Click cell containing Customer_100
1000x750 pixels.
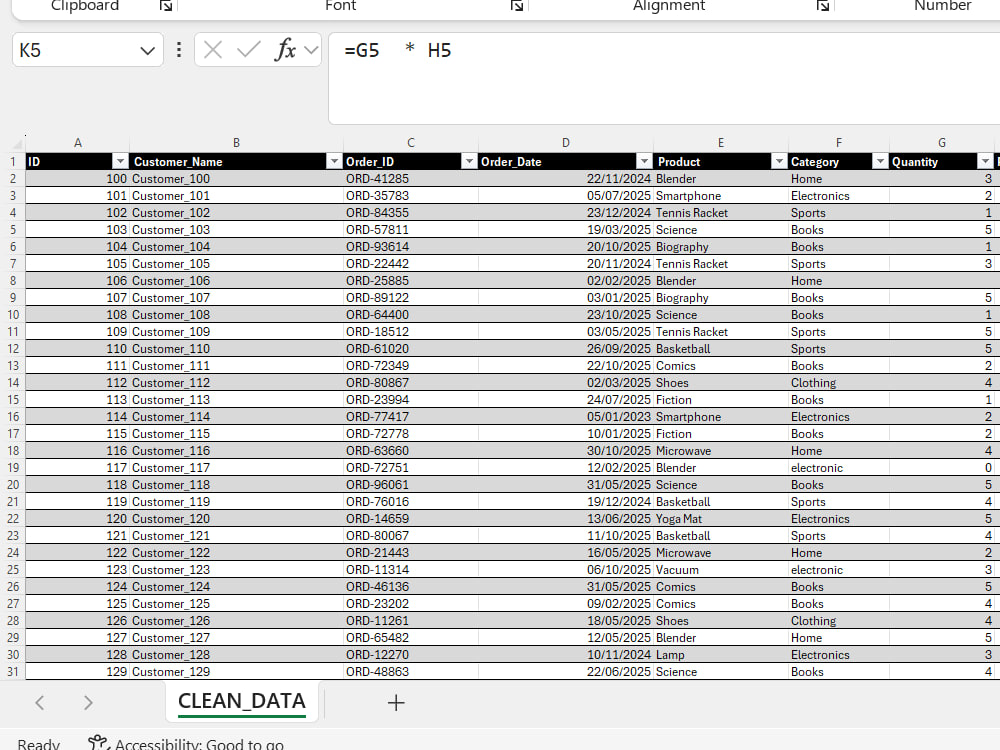pos(236,179)
